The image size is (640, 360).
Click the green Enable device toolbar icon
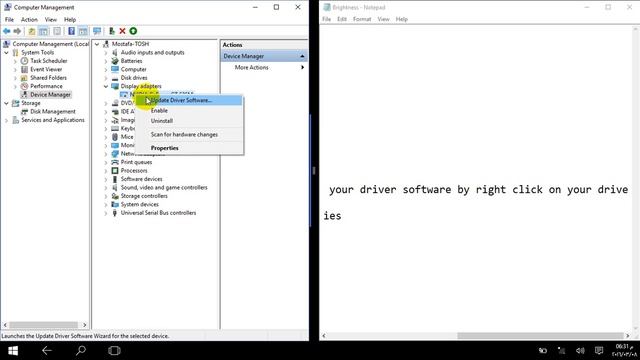pos(133,31)
